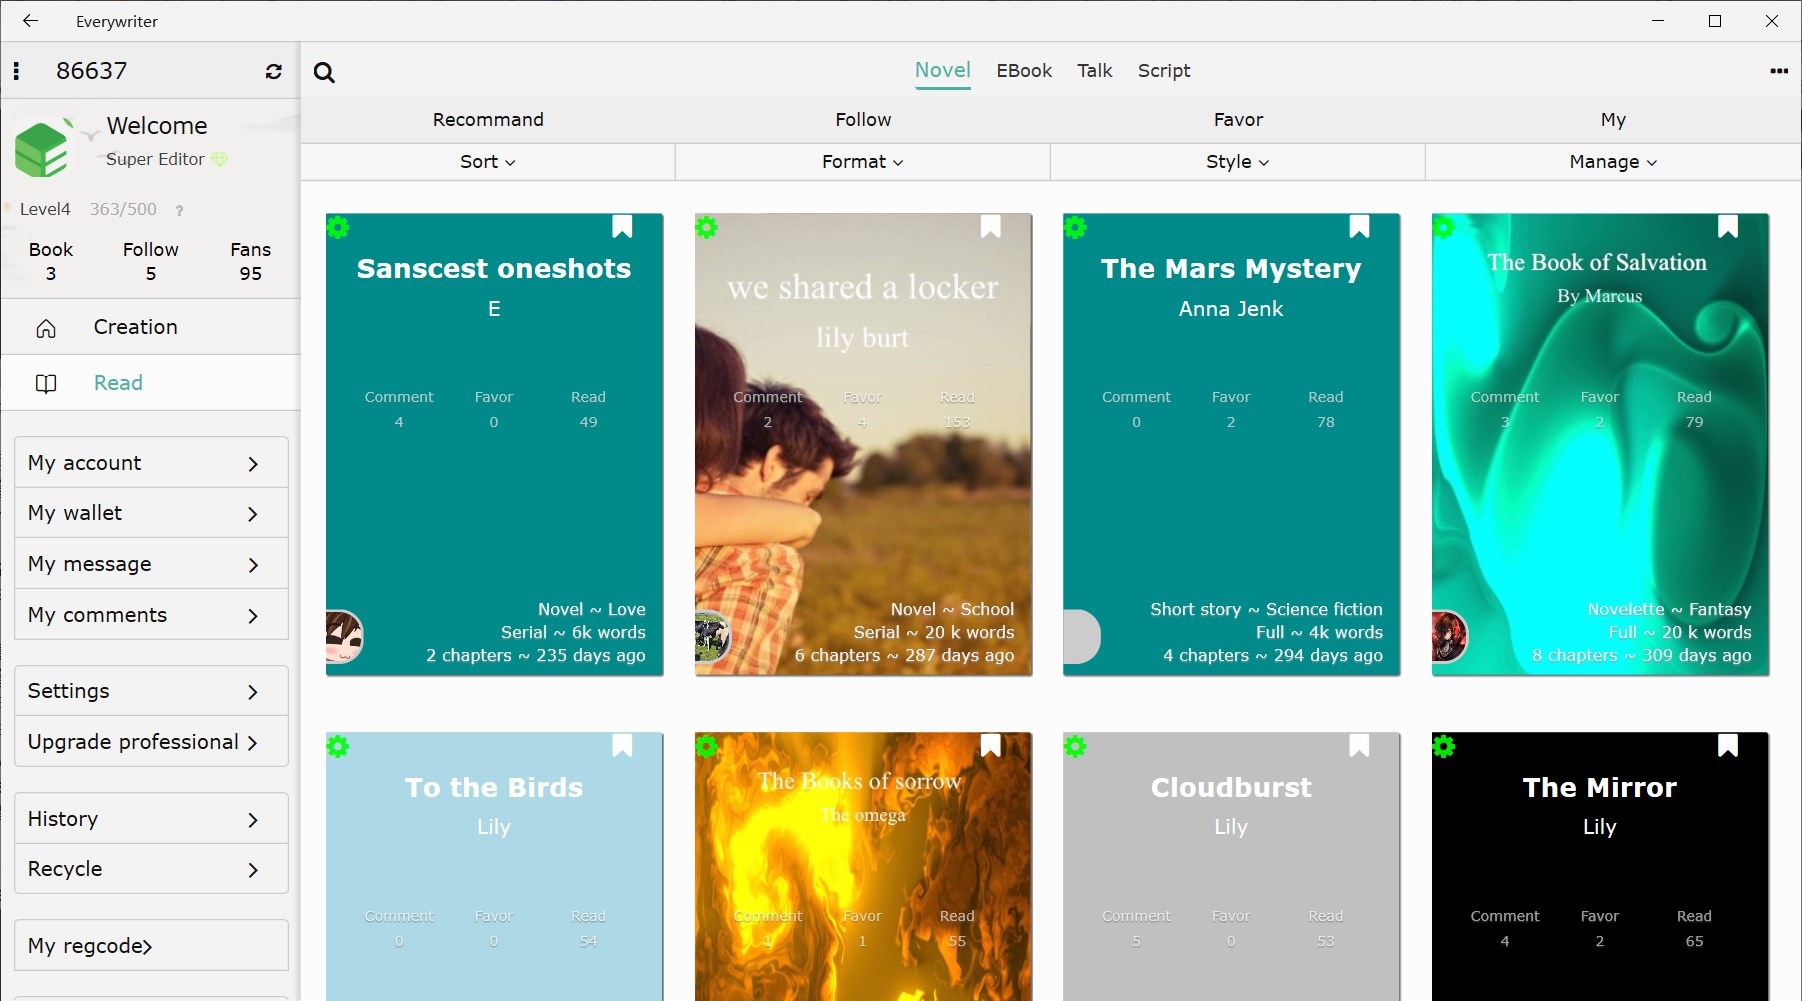Image resolution: width=1802 pixels, height=1001 pixels.
Task: Open the three-dot more options menu
Action: click(1779, 71)
